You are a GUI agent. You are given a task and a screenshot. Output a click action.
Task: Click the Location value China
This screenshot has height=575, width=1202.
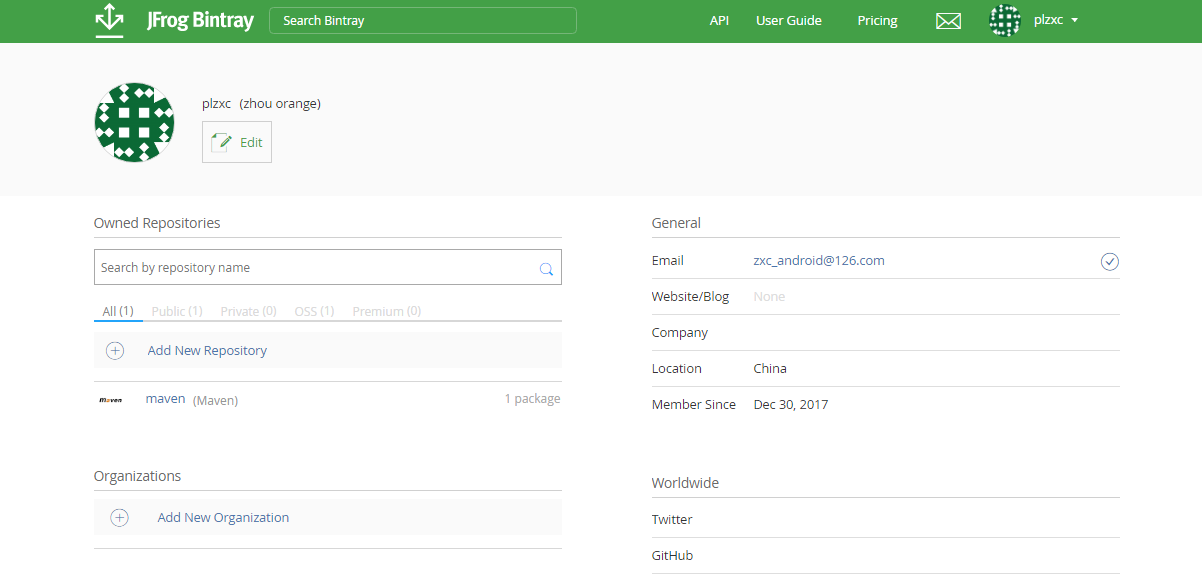pyautogui.click(x=770, y=368)
